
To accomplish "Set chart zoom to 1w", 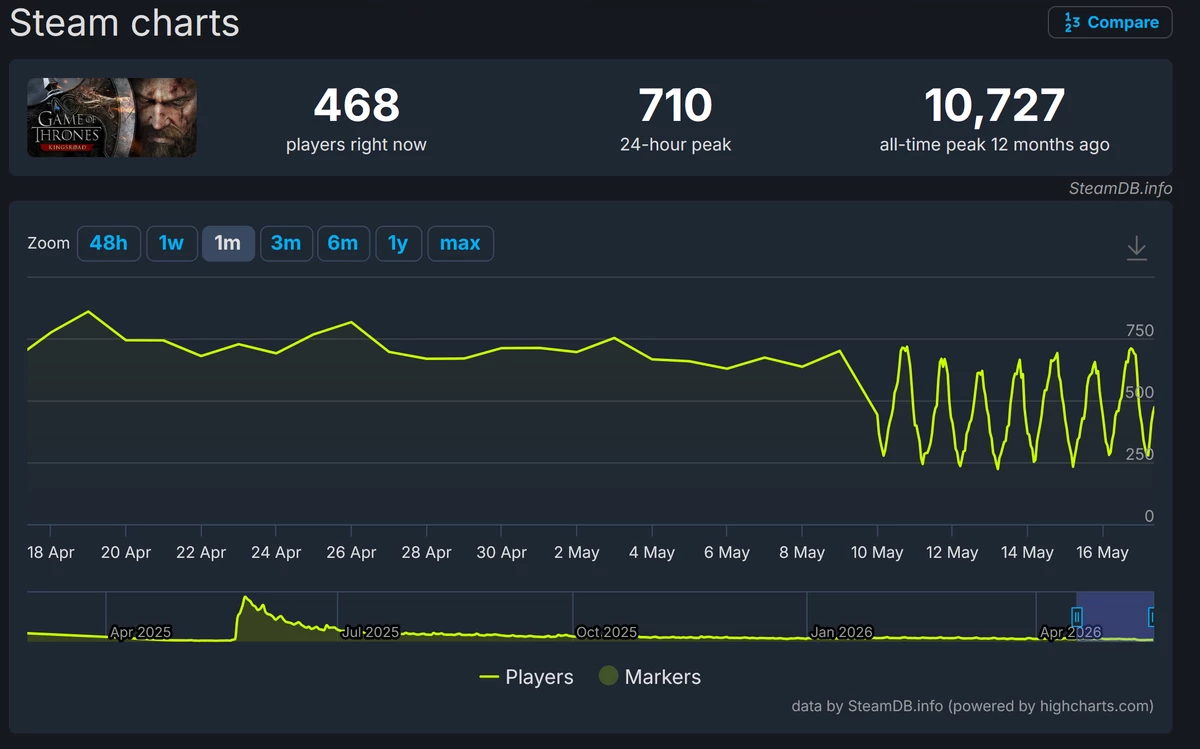I will [171, 243].
